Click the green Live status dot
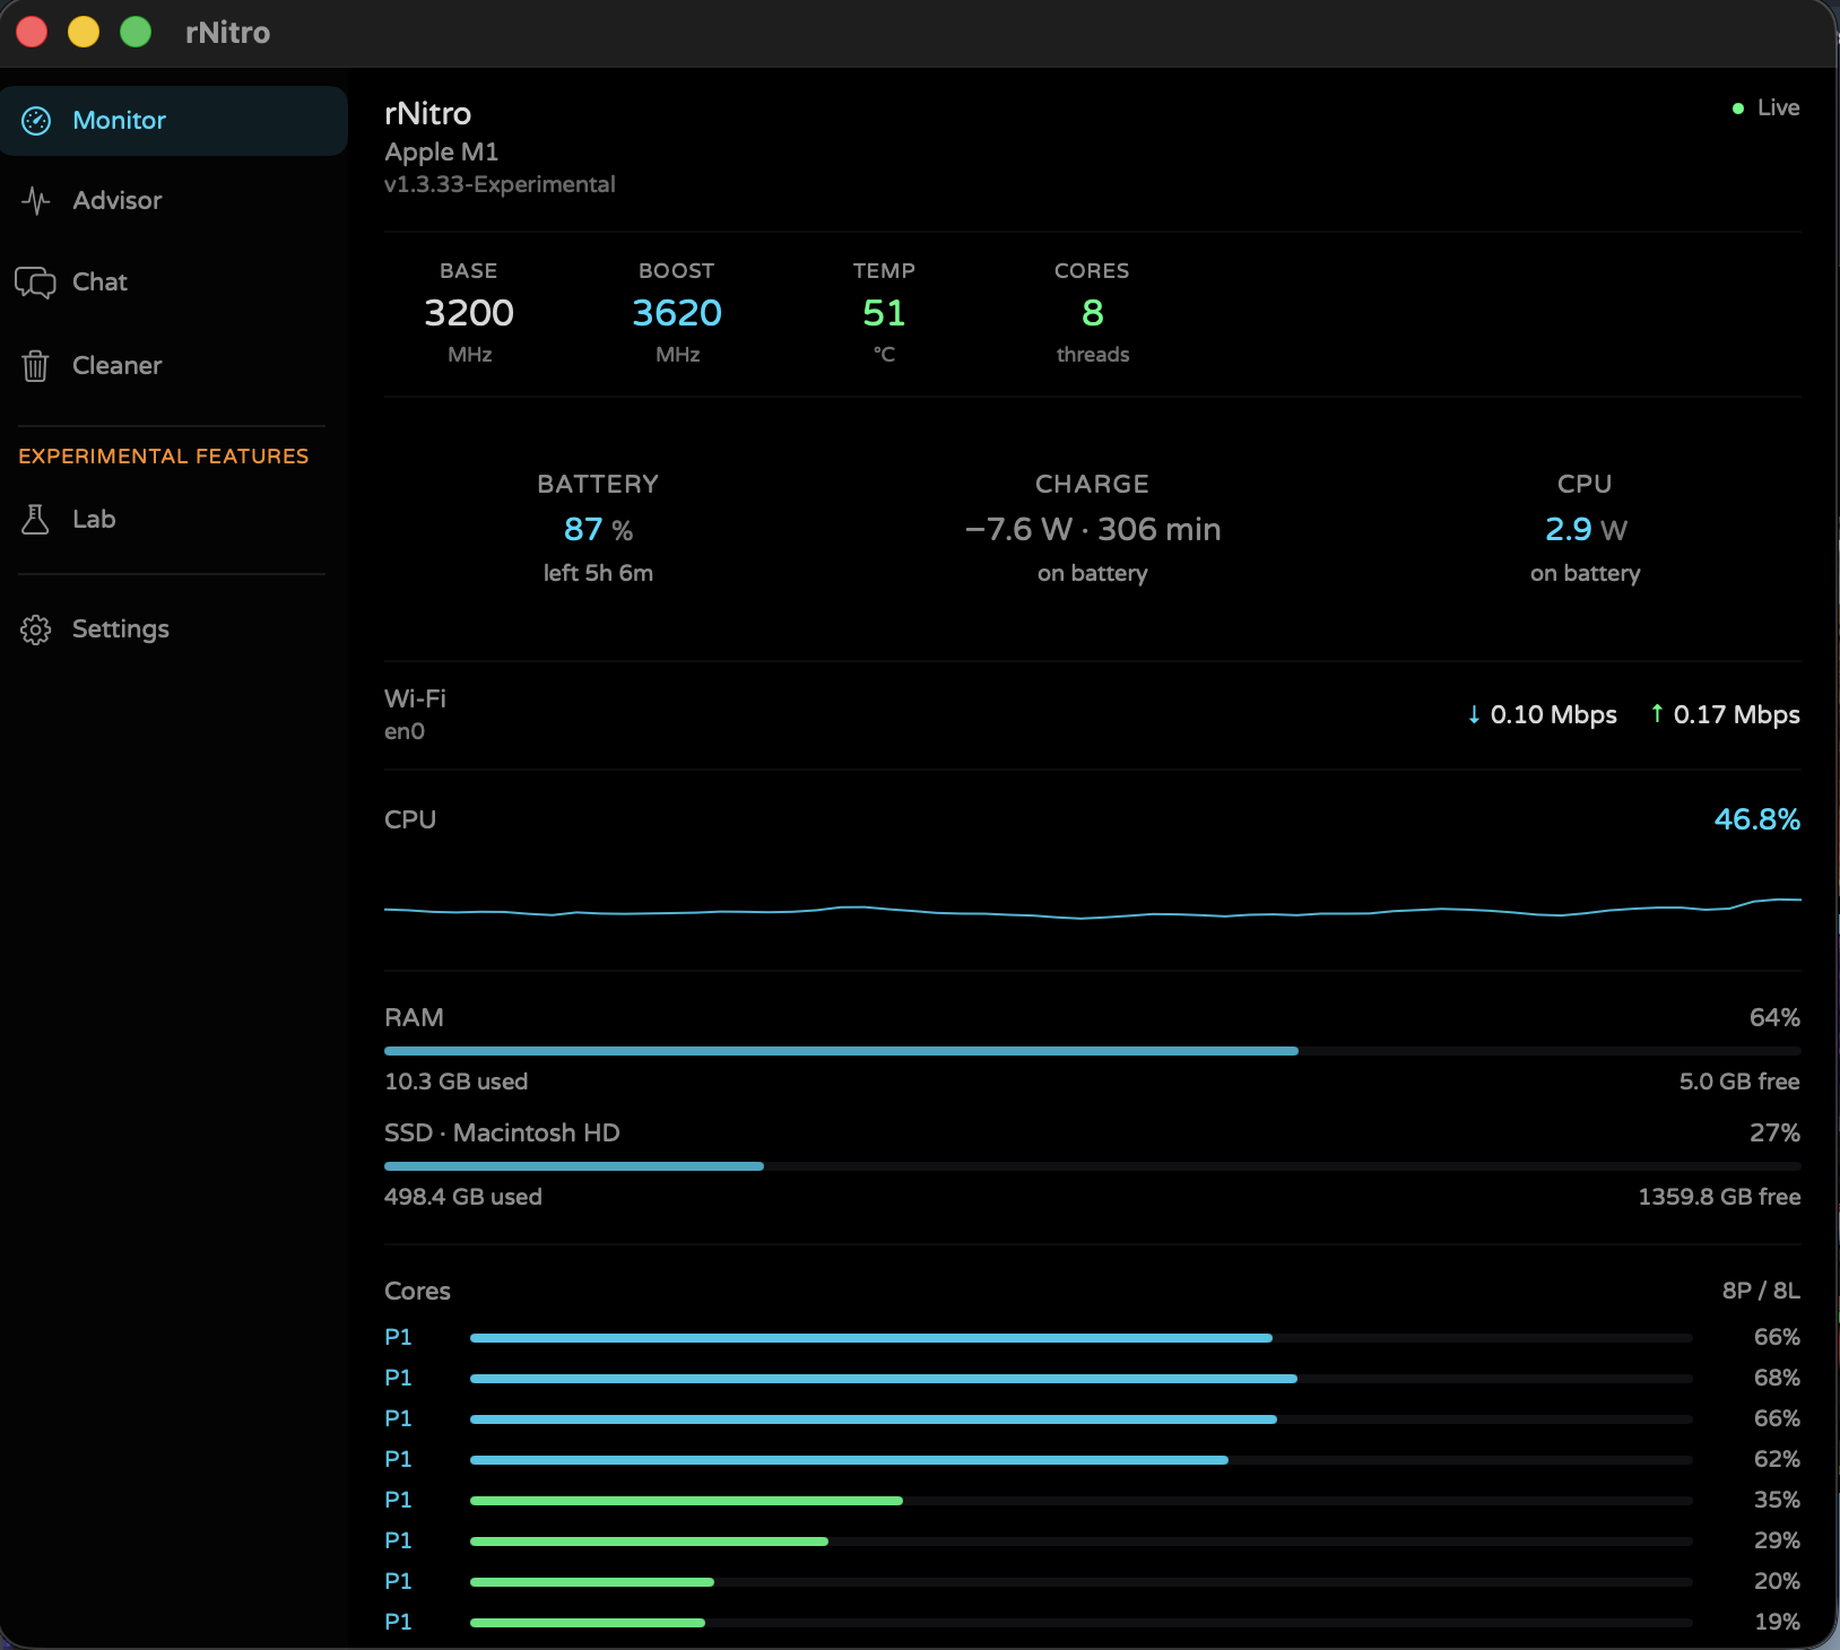 1738,108
